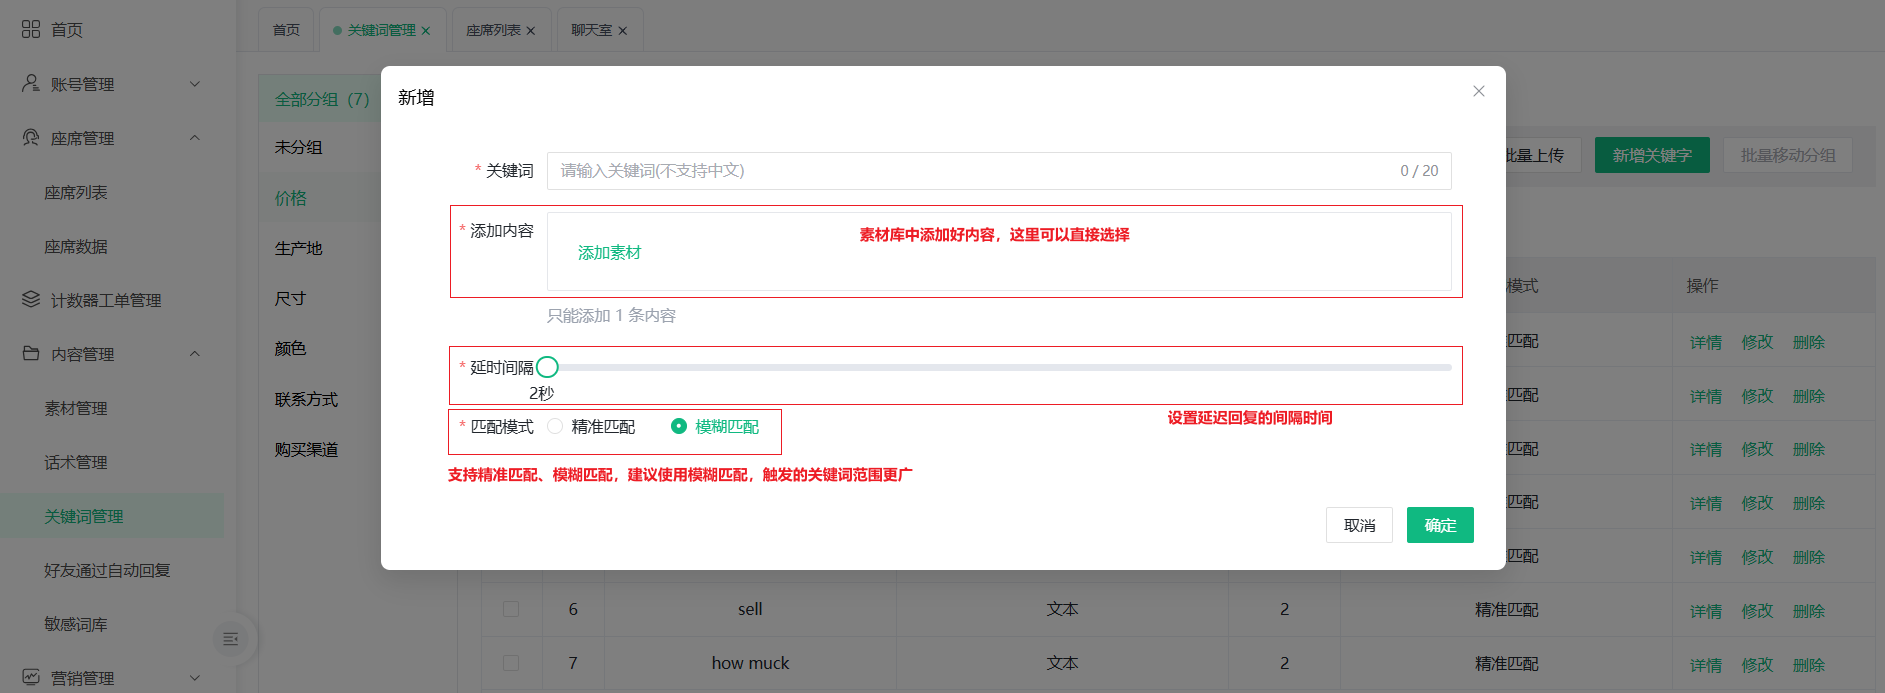Close the 座席列表 tab with its x

531,31
